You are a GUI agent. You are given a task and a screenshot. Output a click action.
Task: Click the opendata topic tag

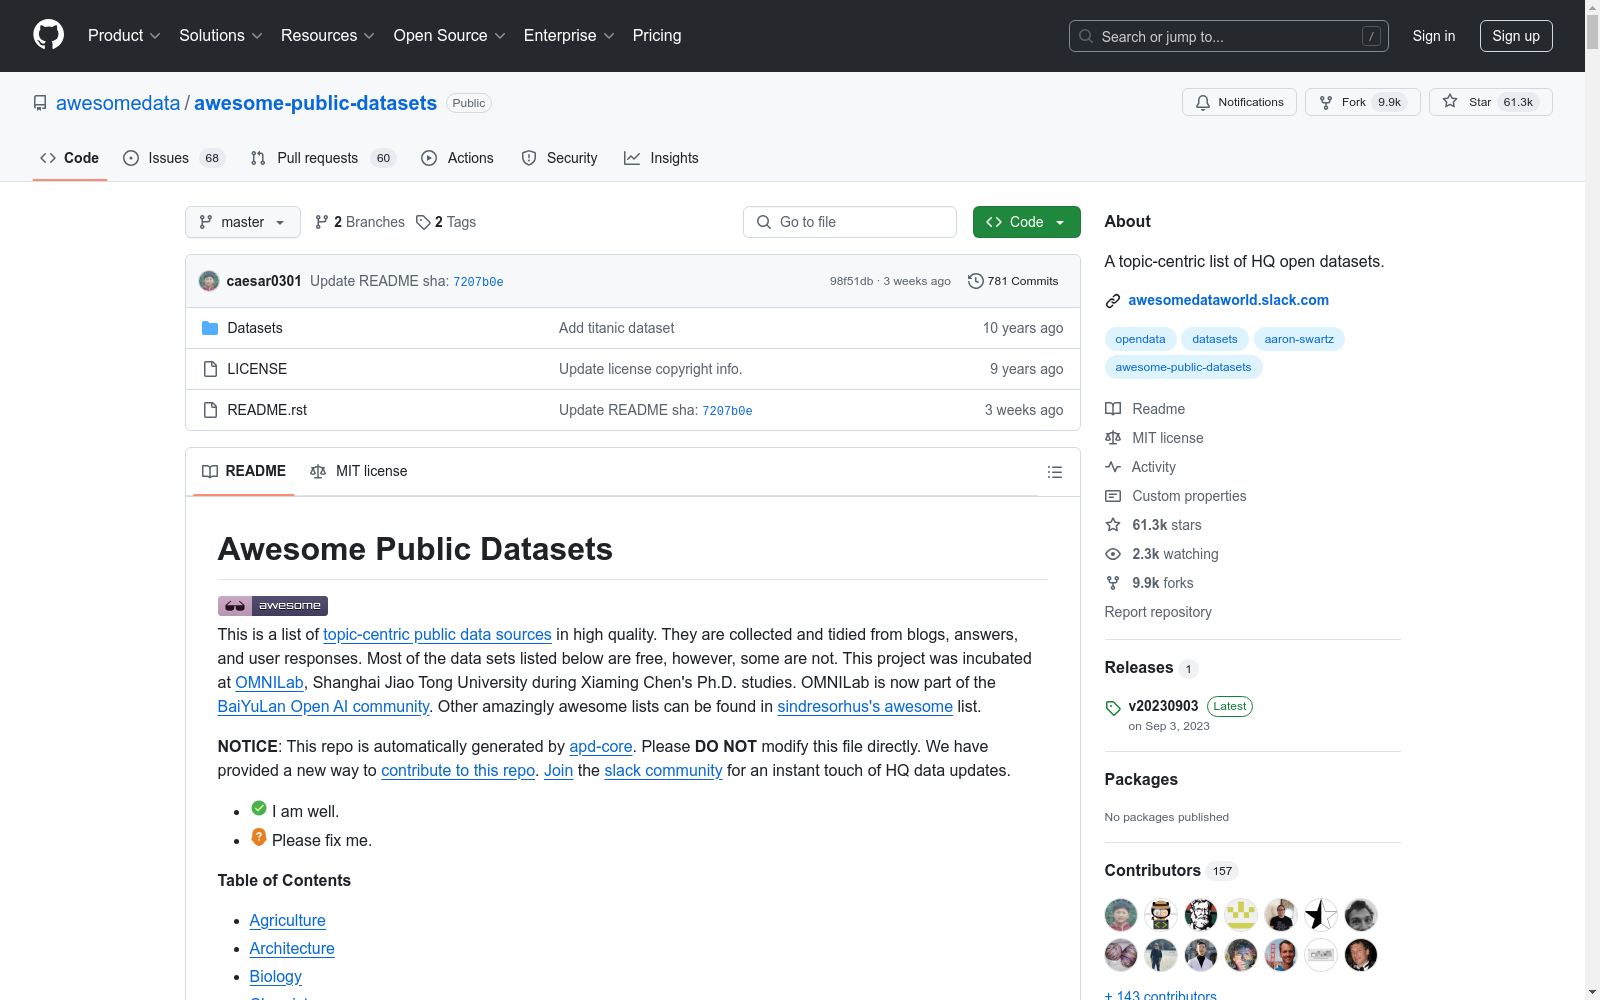(x=1141, y=339)
